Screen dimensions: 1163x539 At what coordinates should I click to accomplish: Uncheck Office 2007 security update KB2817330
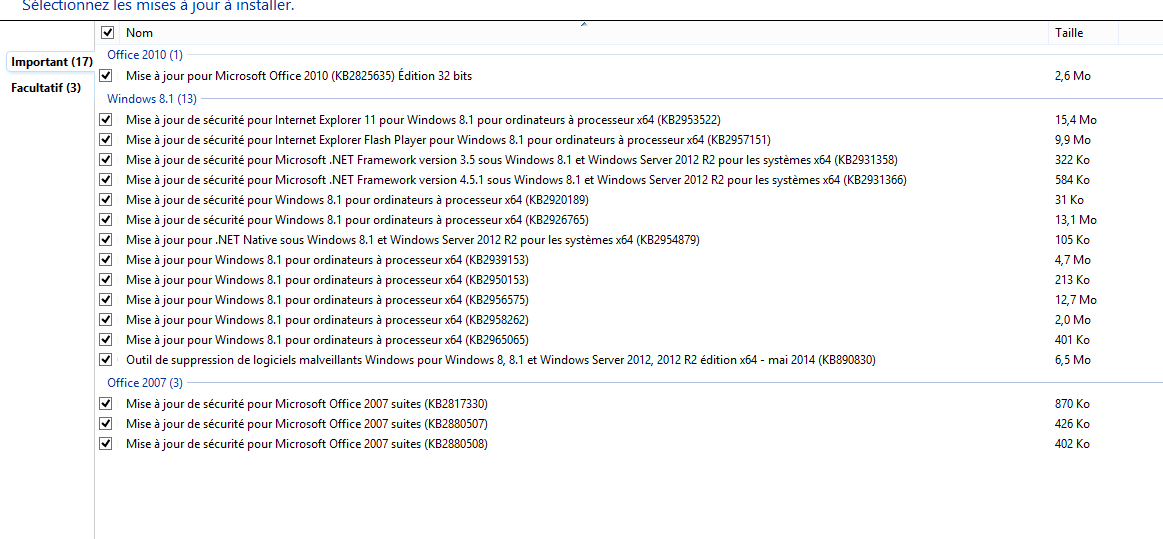[x=105, y=404]
